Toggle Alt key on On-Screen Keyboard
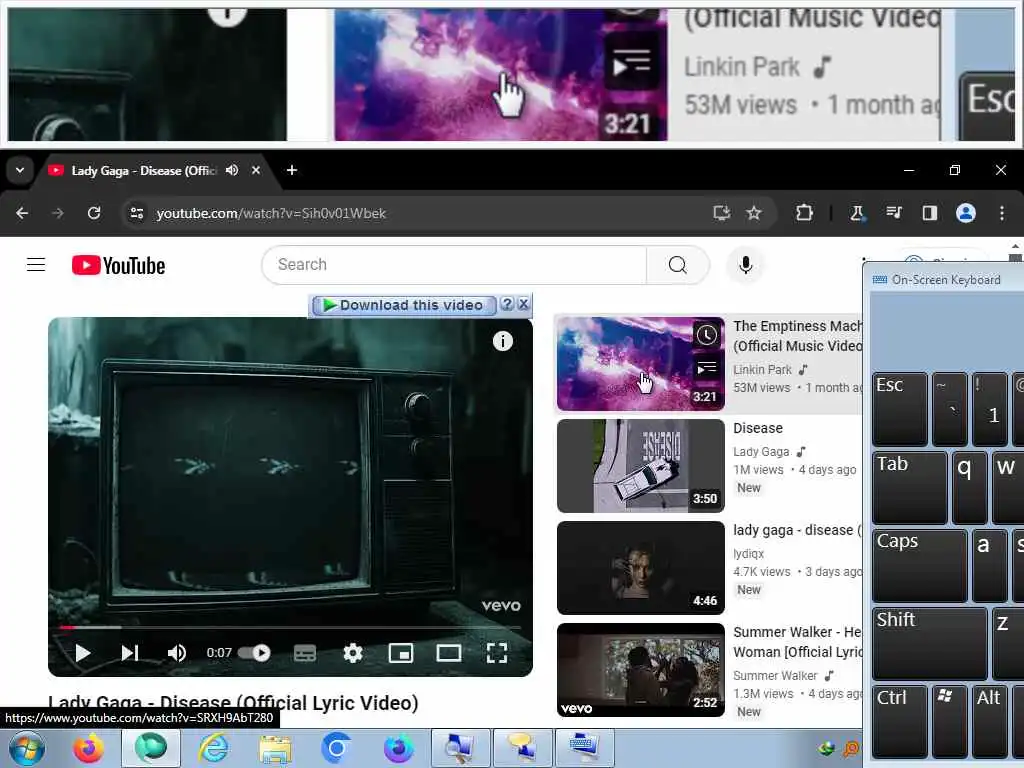1024x768 pixels. click(989, 722)
